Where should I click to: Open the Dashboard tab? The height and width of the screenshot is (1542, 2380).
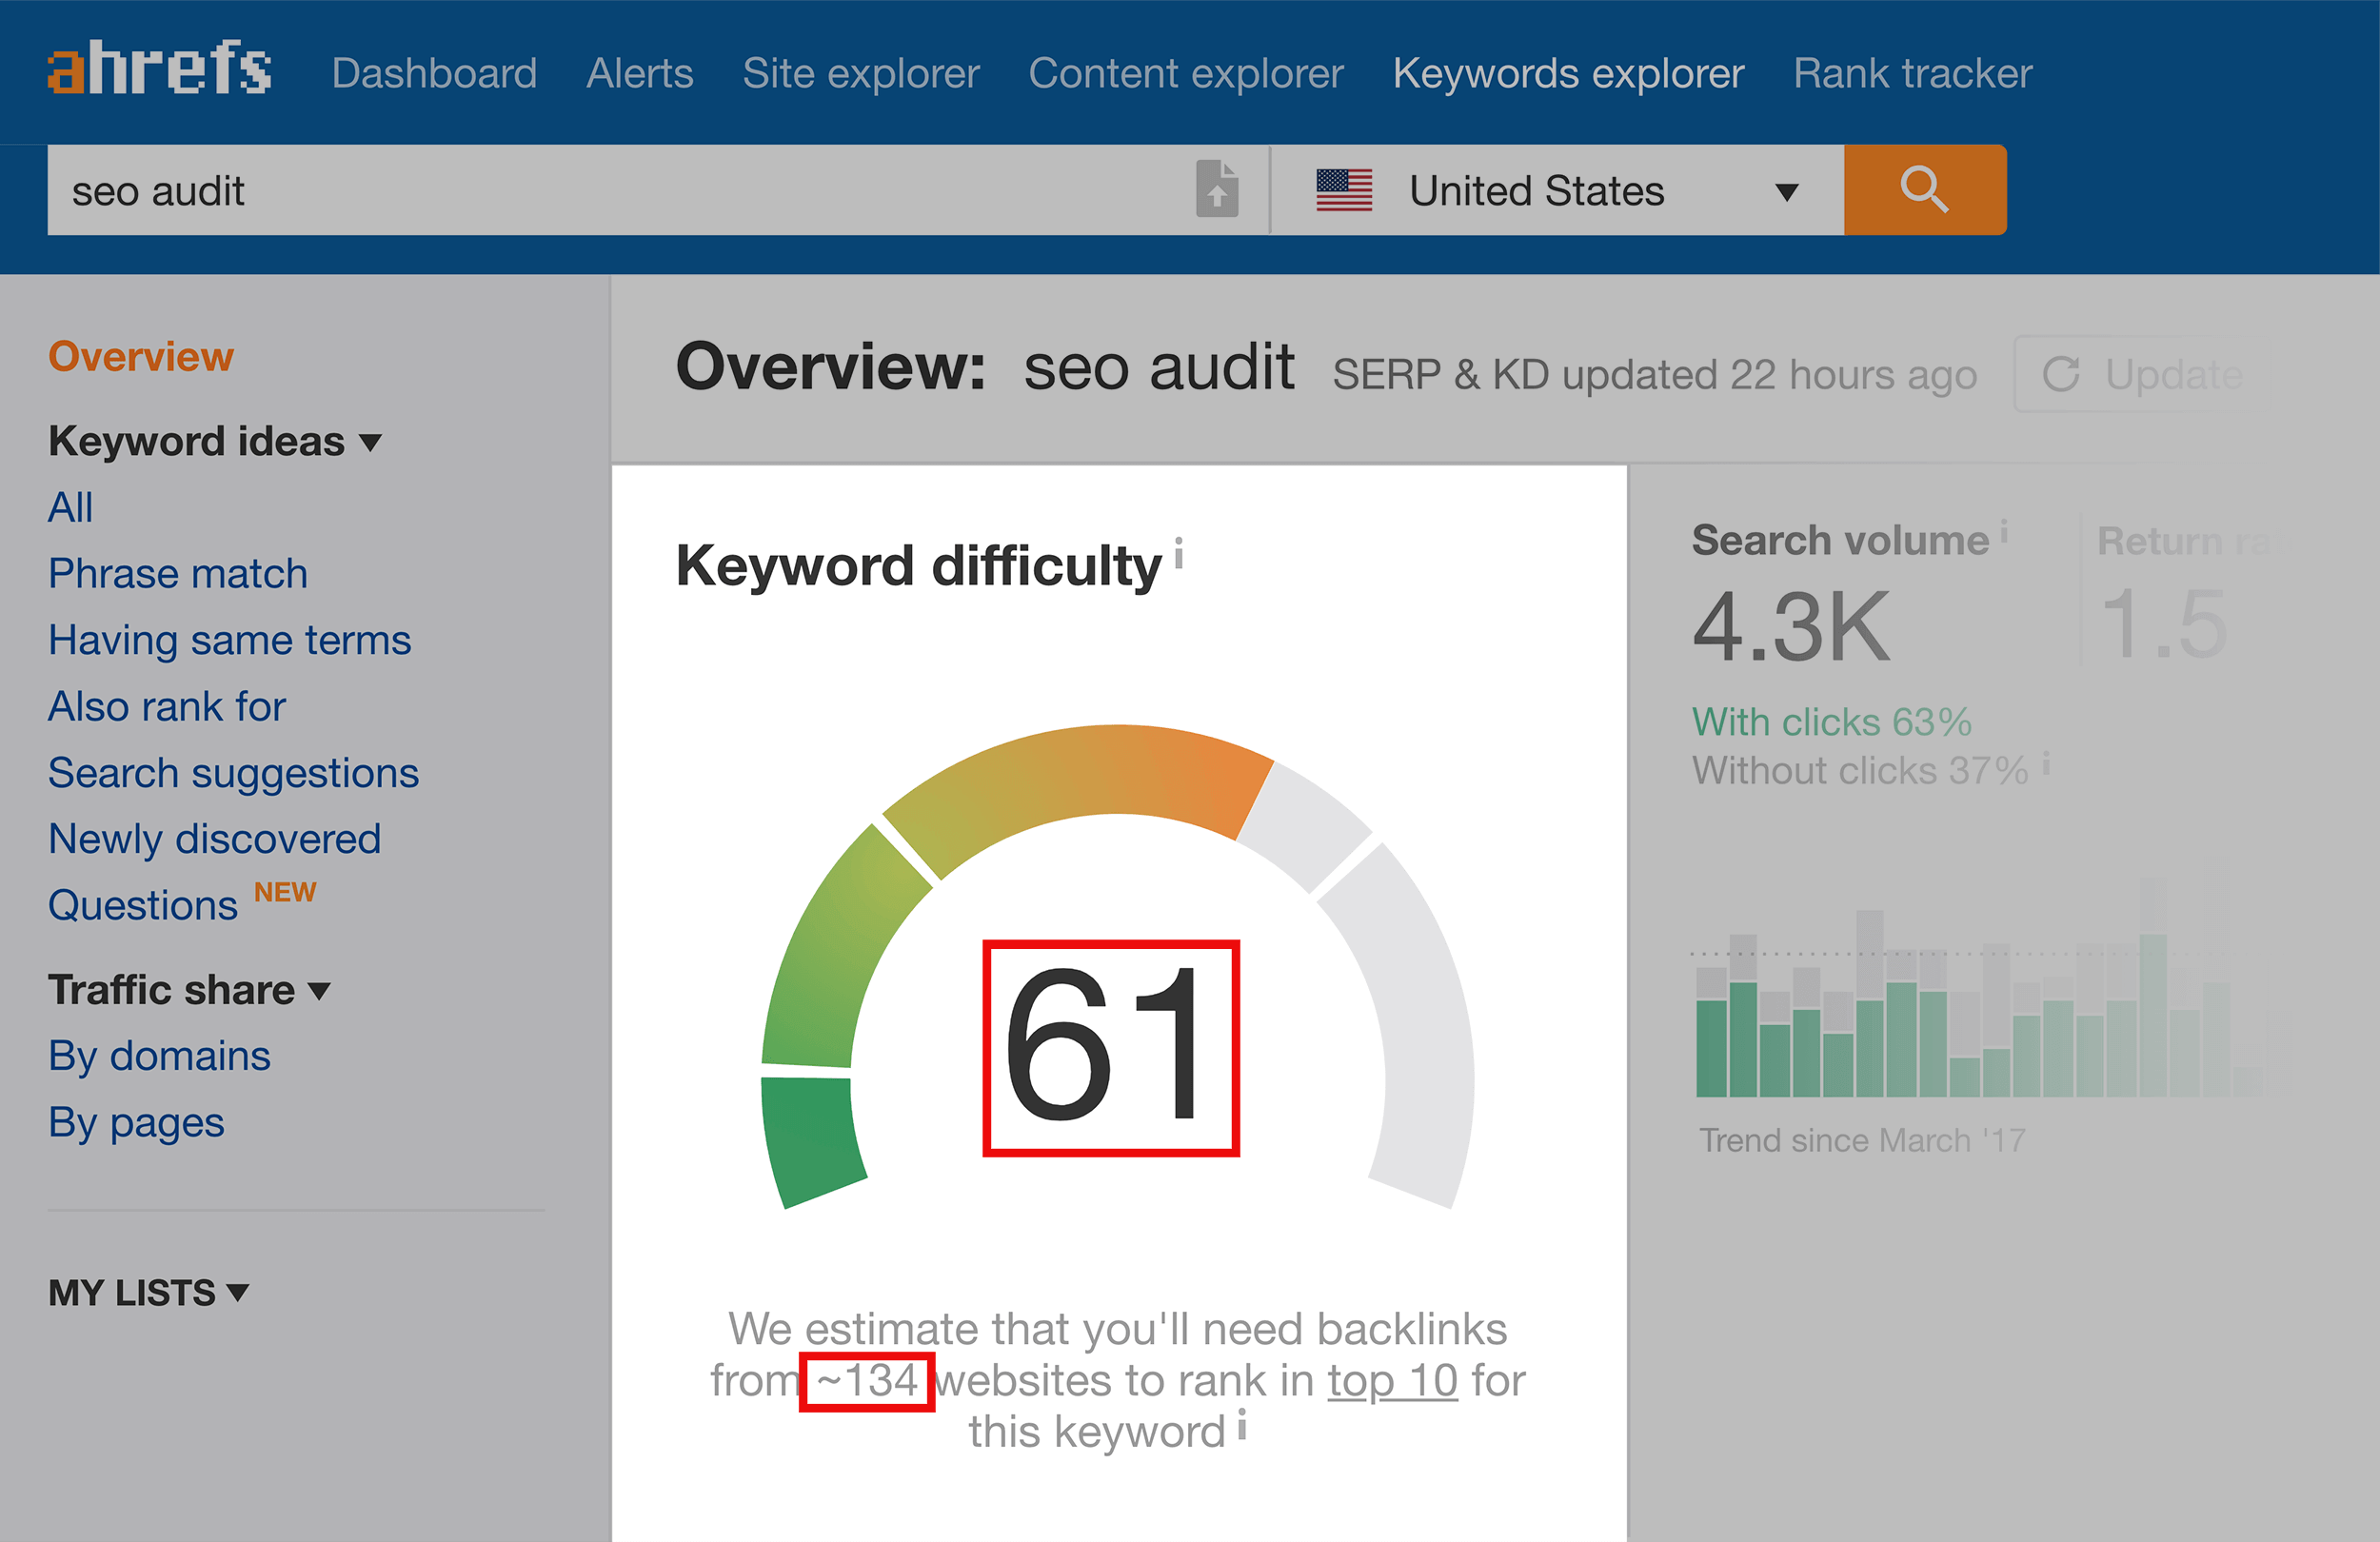[434, 73]
